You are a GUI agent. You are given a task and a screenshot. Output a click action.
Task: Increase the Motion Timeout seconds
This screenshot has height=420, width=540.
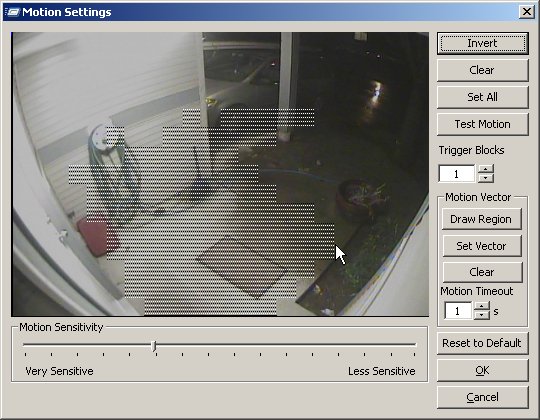point(481,306)
